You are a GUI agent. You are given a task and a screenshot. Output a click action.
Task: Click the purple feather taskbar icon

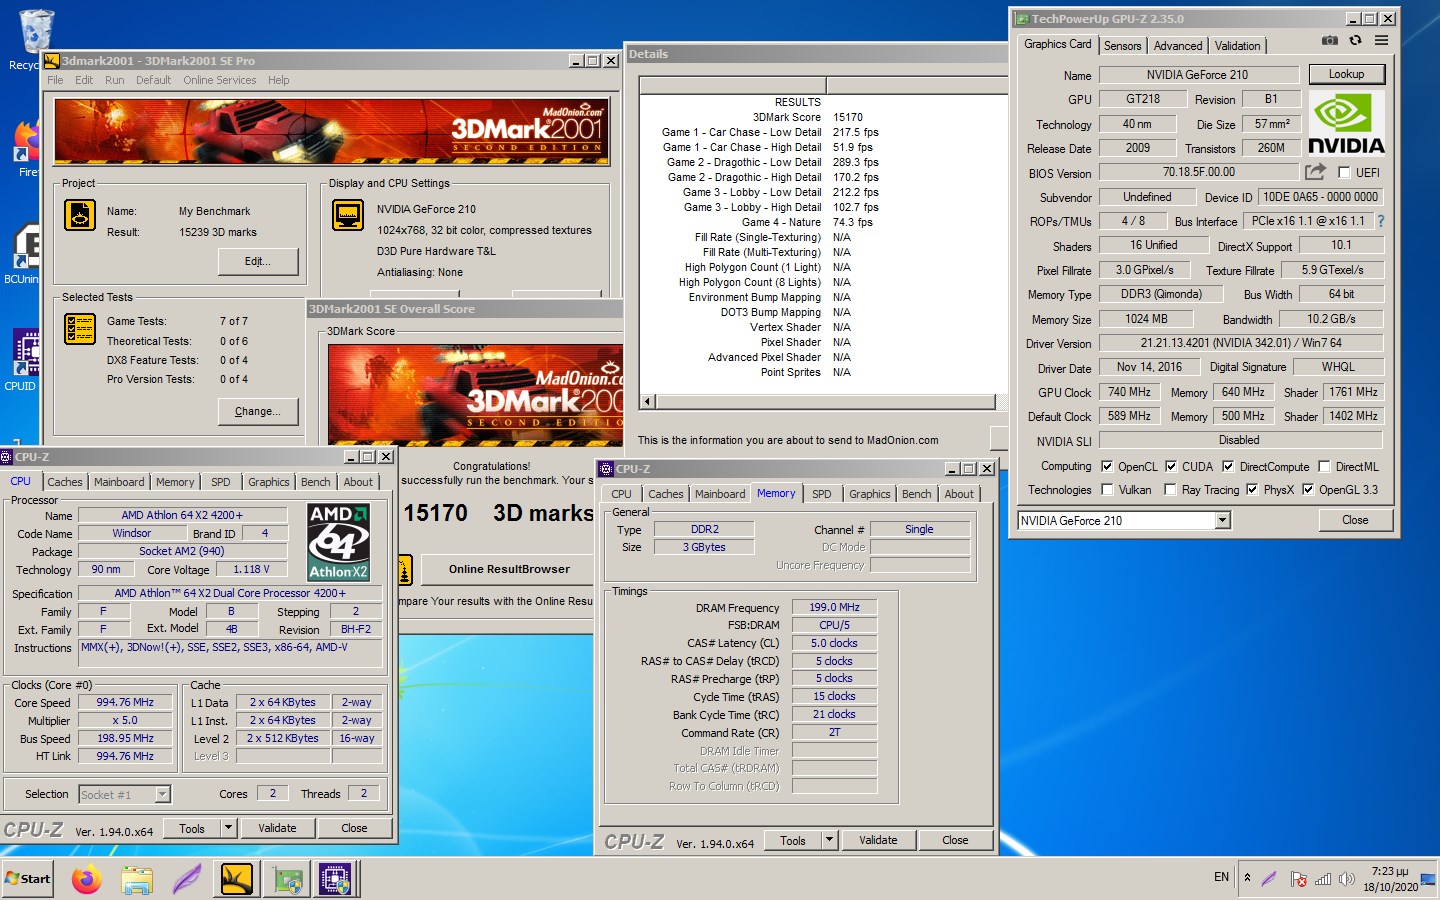(x=187, y=880)
